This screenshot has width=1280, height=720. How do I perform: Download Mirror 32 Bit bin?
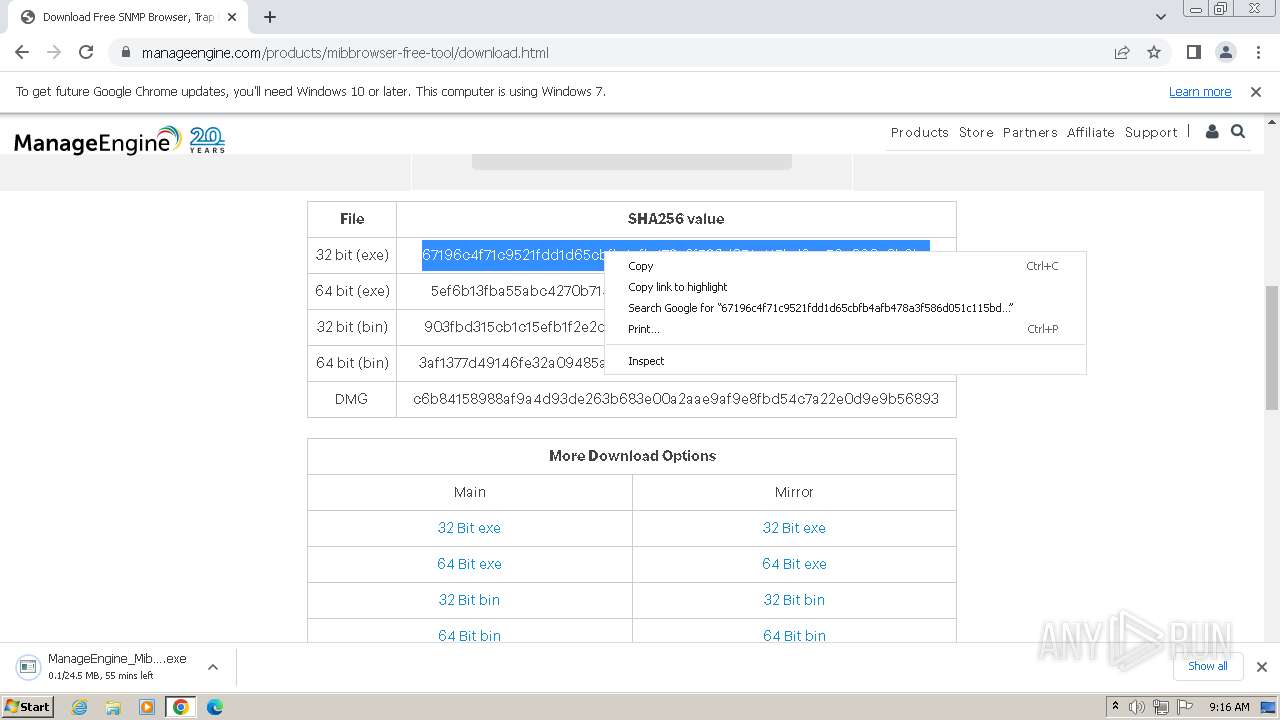click(x=794, y=600)
